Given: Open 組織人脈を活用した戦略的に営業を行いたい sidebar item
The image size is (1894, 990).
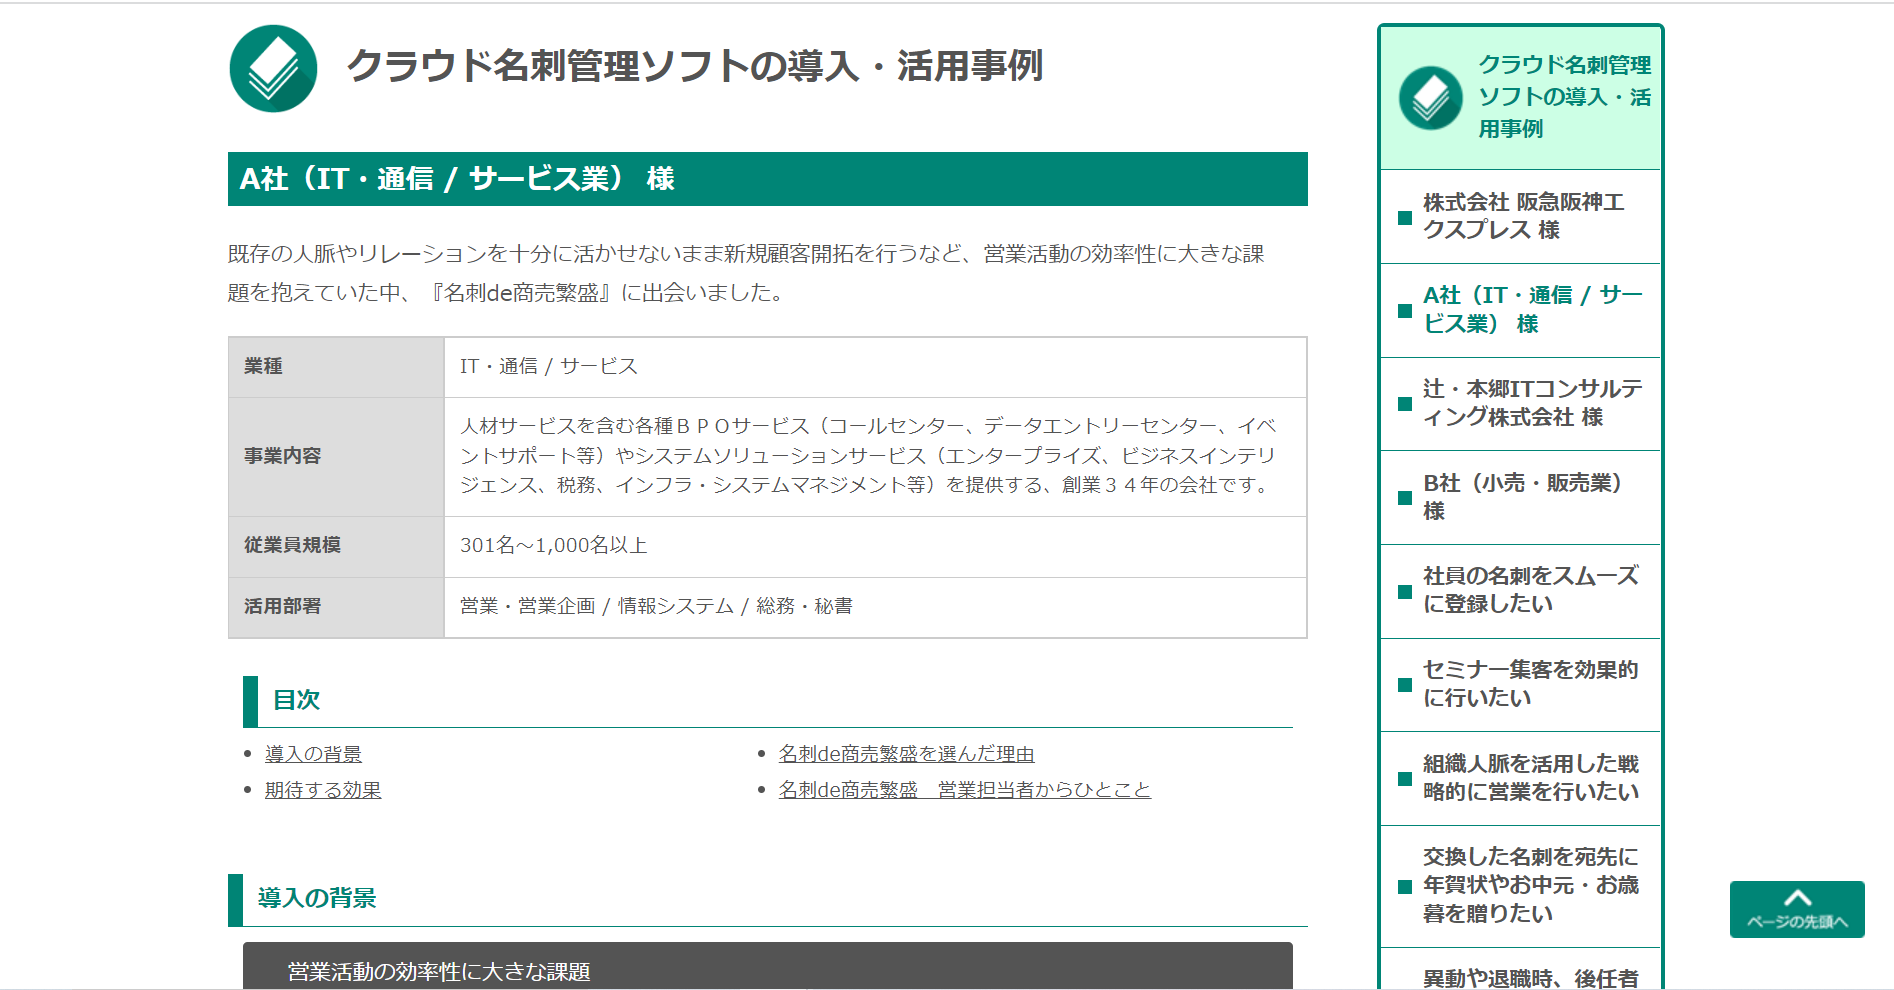Looking at the screenshot, I should [x=1530, y=778].
